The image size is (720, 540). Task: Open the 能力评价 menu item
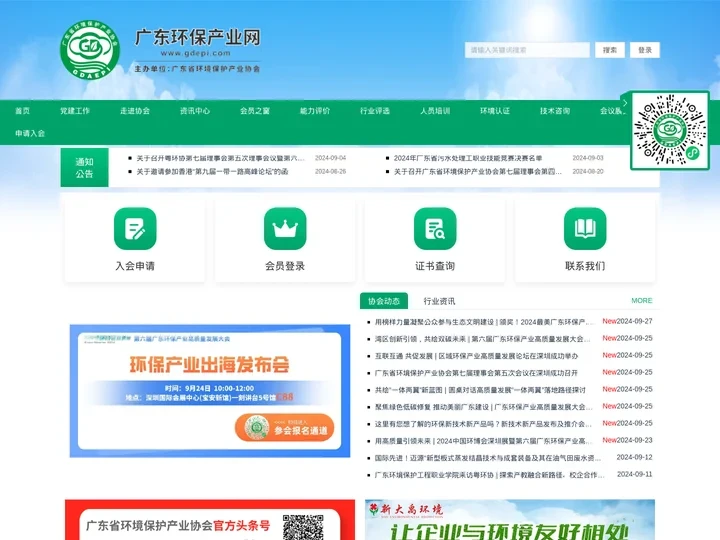315,111
